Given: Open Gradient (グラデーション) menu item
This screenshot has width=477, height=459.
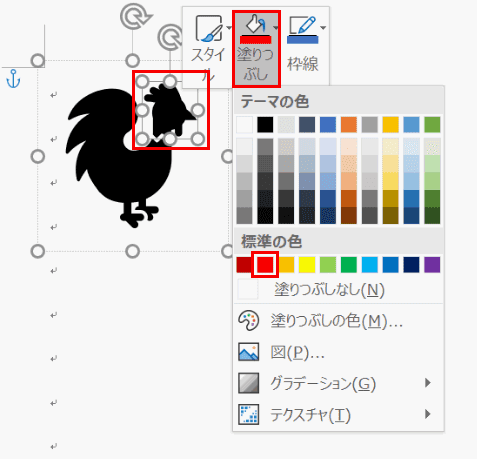Looking at the screenshot, I should tap(338, 383).
